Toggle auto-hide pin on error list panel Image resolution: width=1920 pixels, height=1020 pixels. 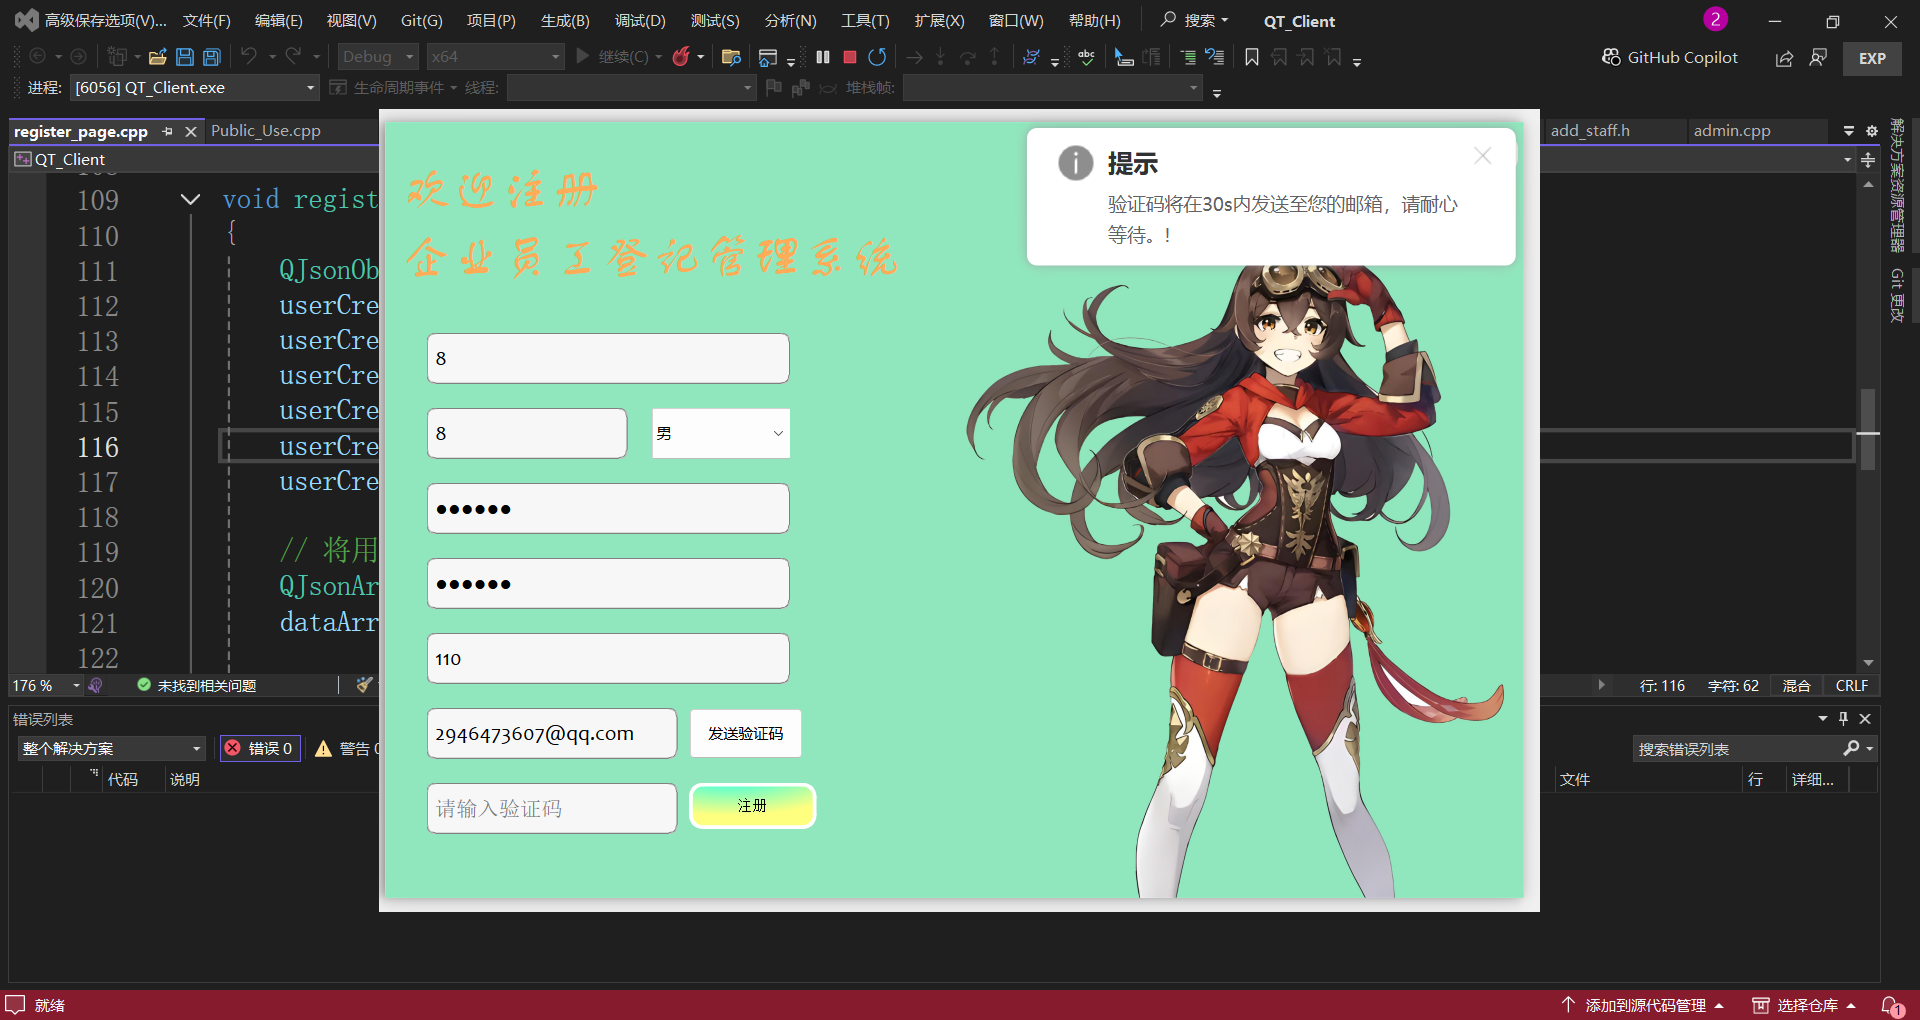(x=1843, y=718)
